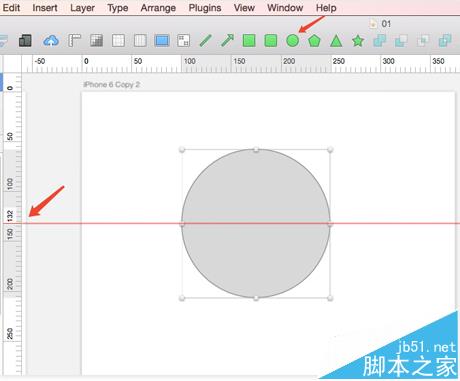Click the cloud upload share icon
The width and height of the screenshot is (460, 381).
[x=51, y=41]
